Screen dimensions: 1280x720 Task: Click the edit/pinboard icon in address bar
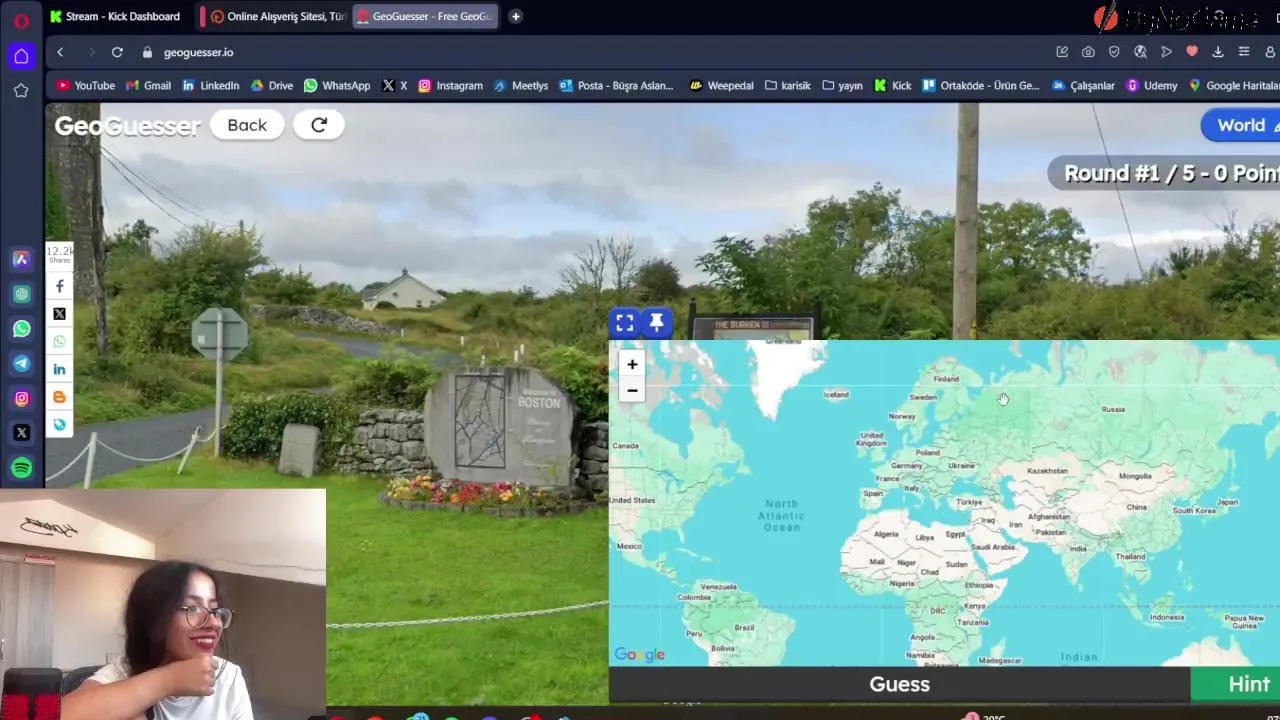click(1062, 52)
